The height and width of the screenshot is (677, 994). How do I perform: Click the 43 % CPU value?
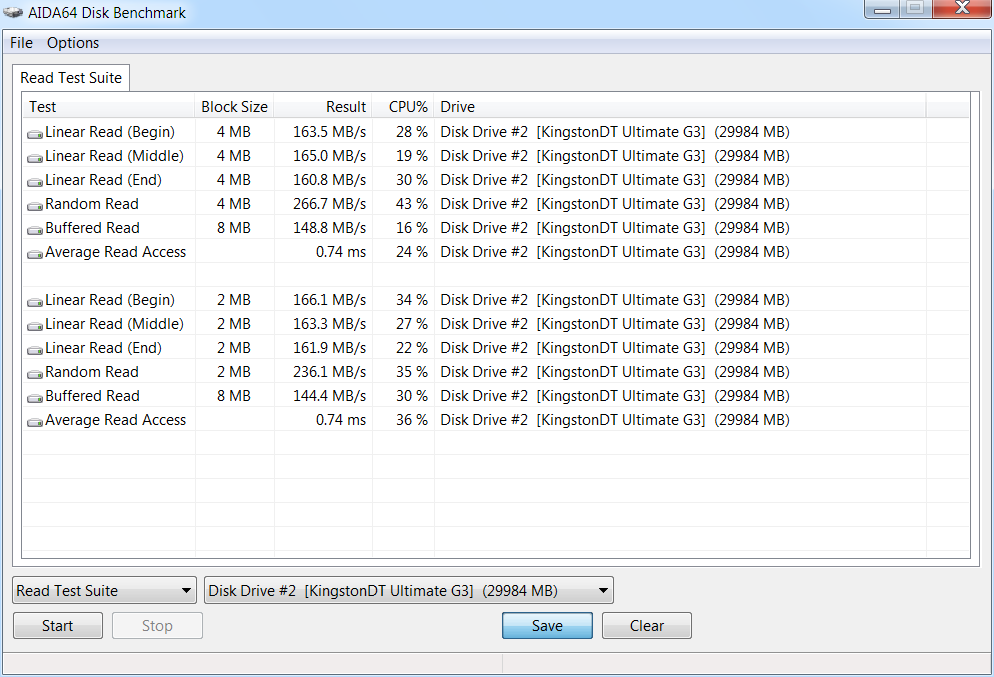coord(412,204)
